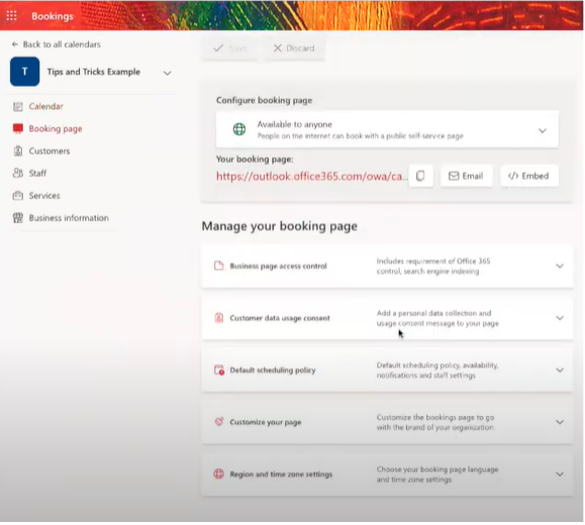Click 'Customize the bookings page' description

click(x=435, y=422)
